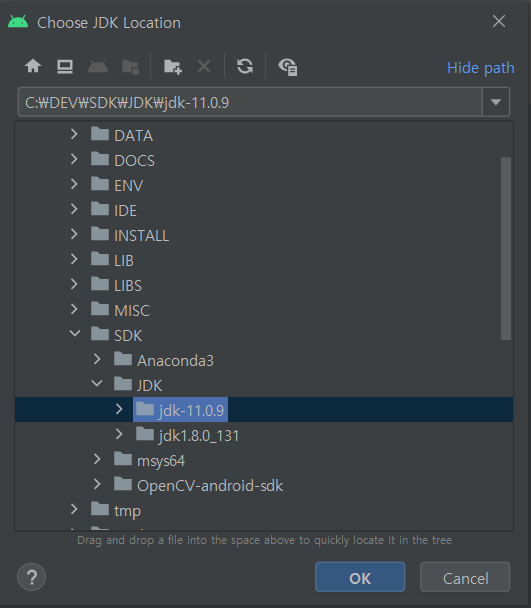Expand the IDE folder node
Image resolution: width=531 pixels, height=608 pixels.
point(74,209)
